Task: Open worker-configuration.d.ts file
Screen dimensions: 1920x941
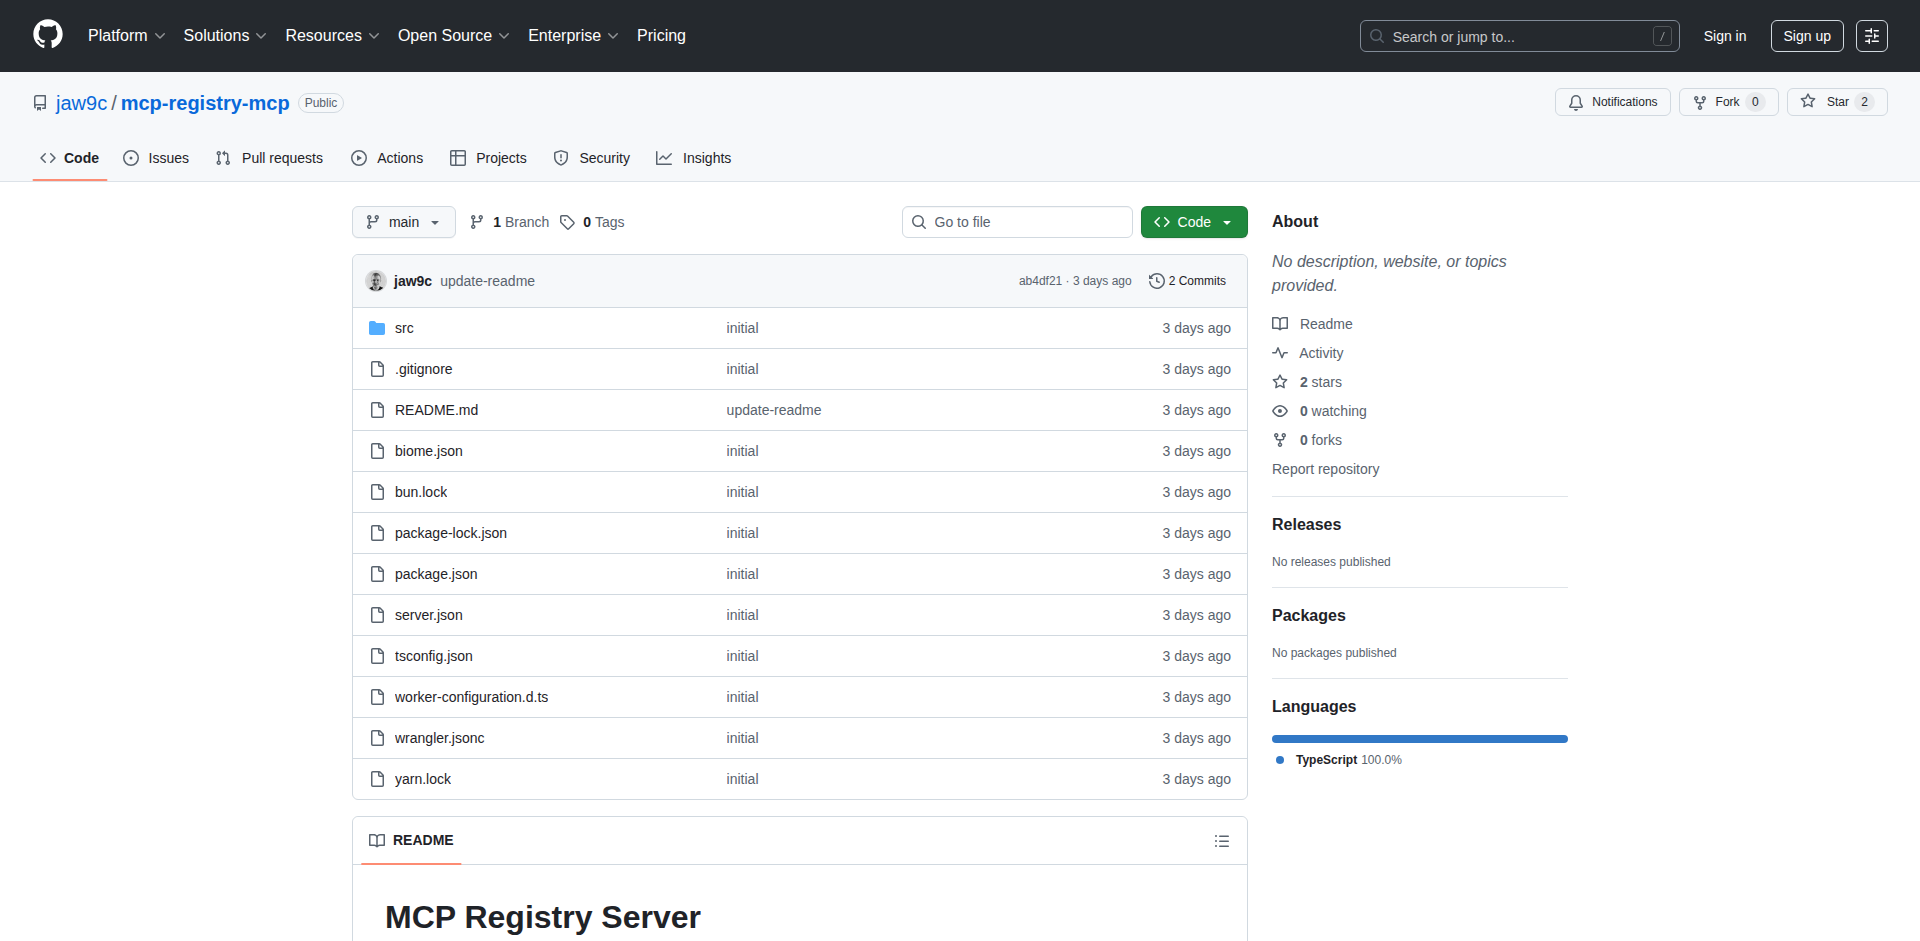Action: pyautogui.click(x=471, y=697)
